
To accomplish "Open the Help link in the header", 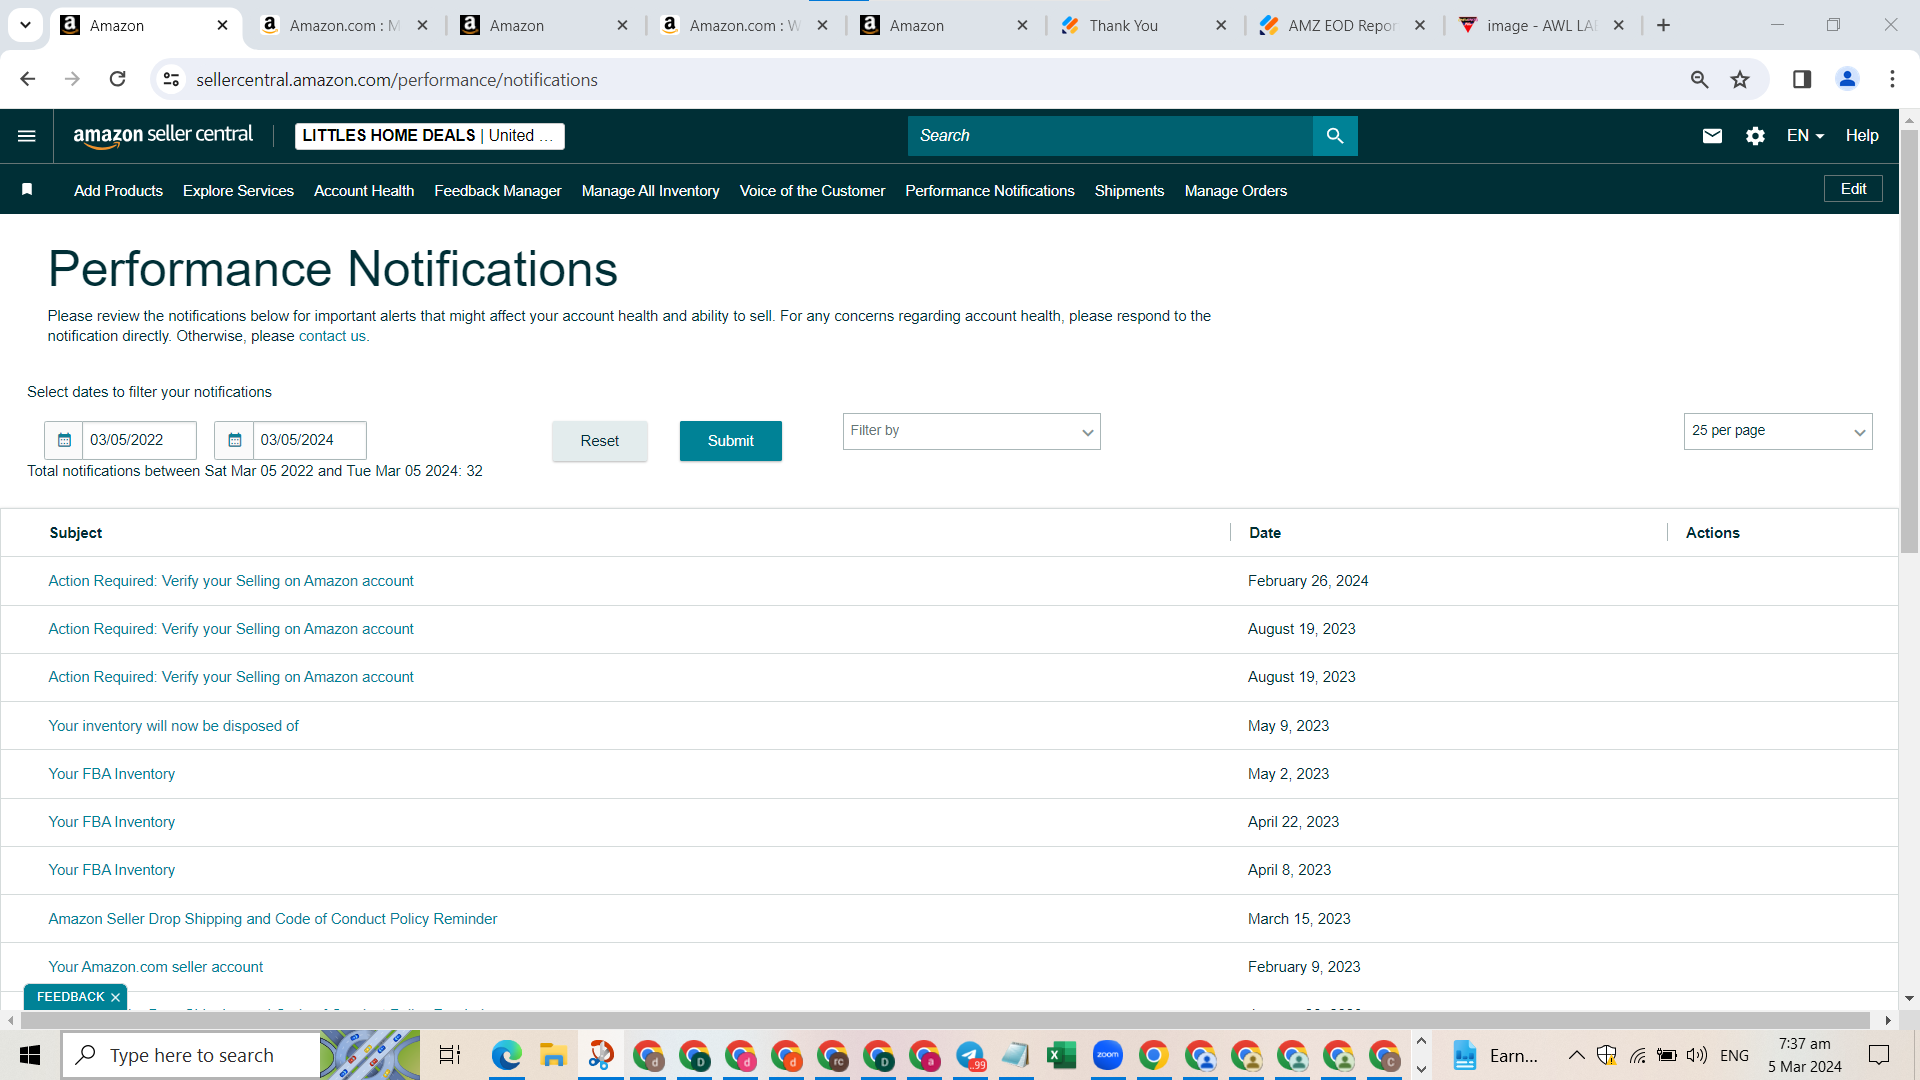I will tap(1862, 136).
